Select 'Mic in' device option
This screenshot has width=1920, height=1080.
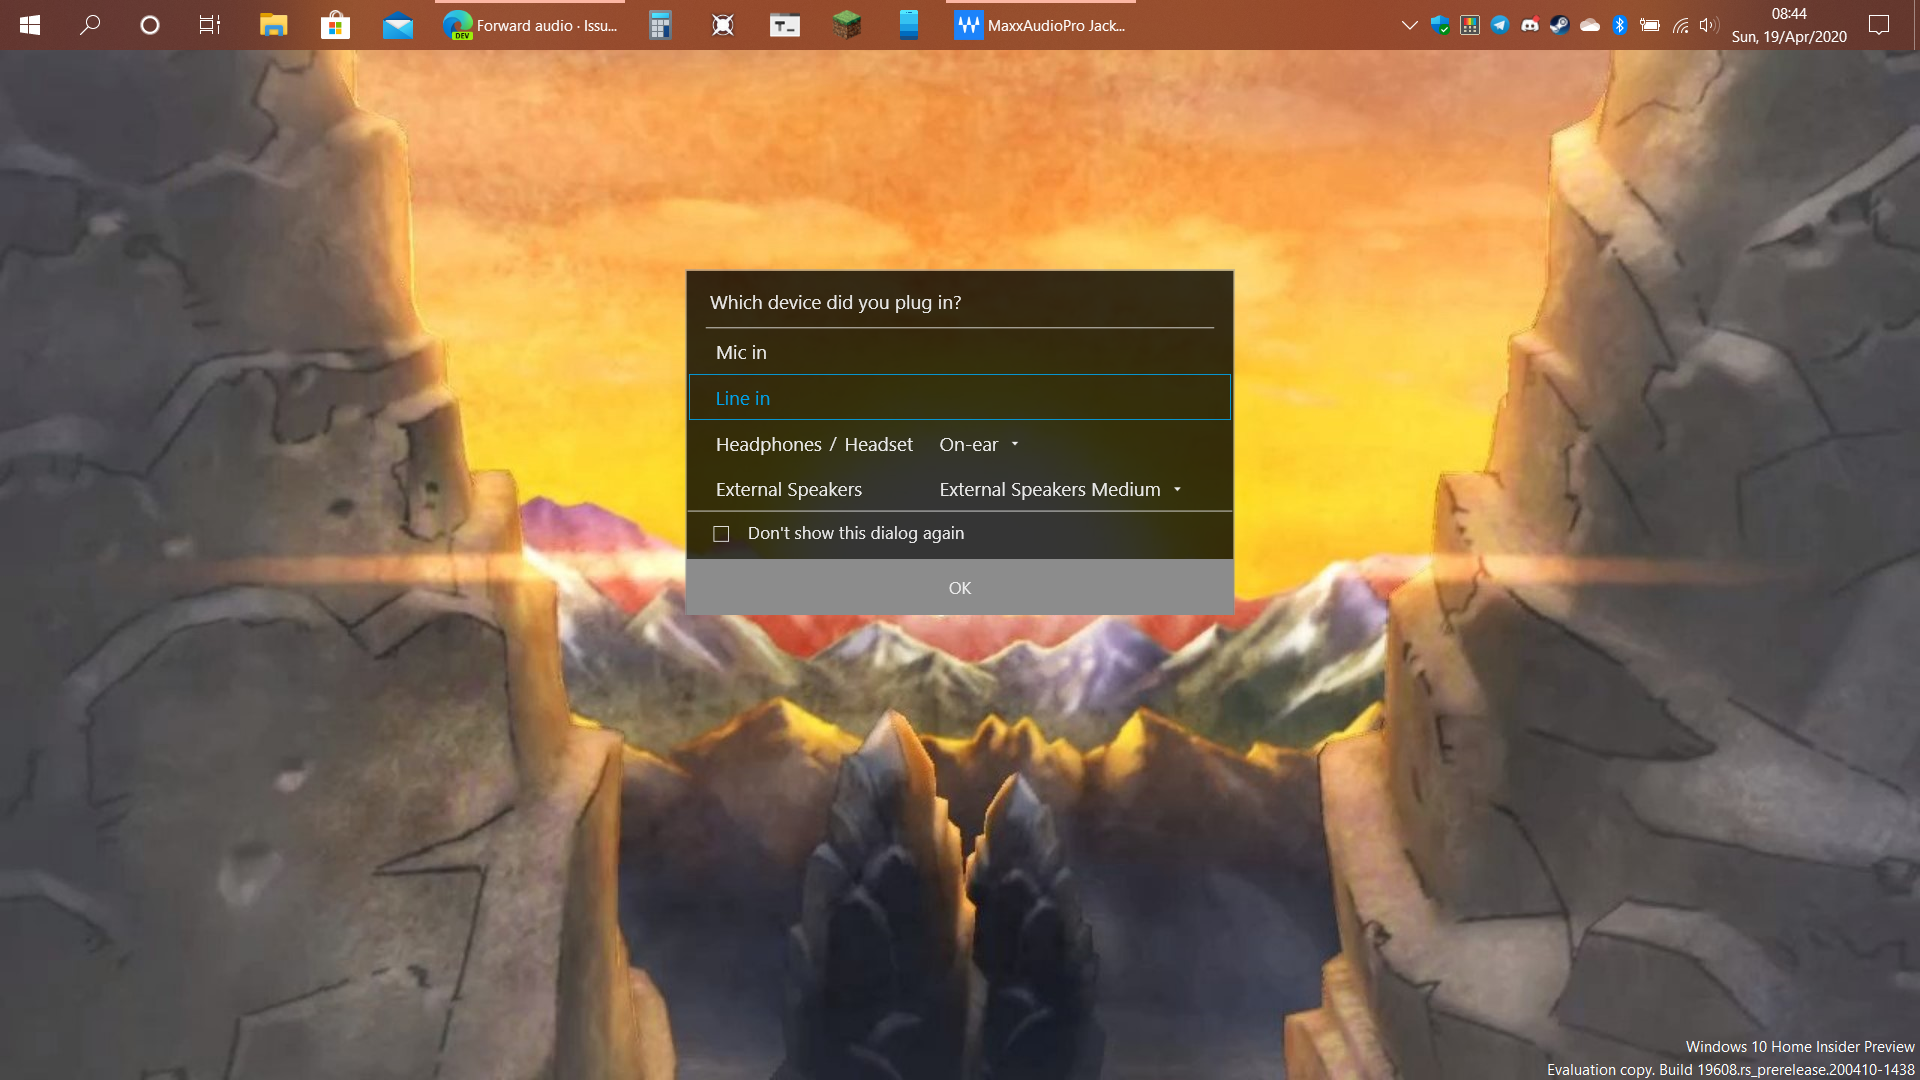pos(959,352)
